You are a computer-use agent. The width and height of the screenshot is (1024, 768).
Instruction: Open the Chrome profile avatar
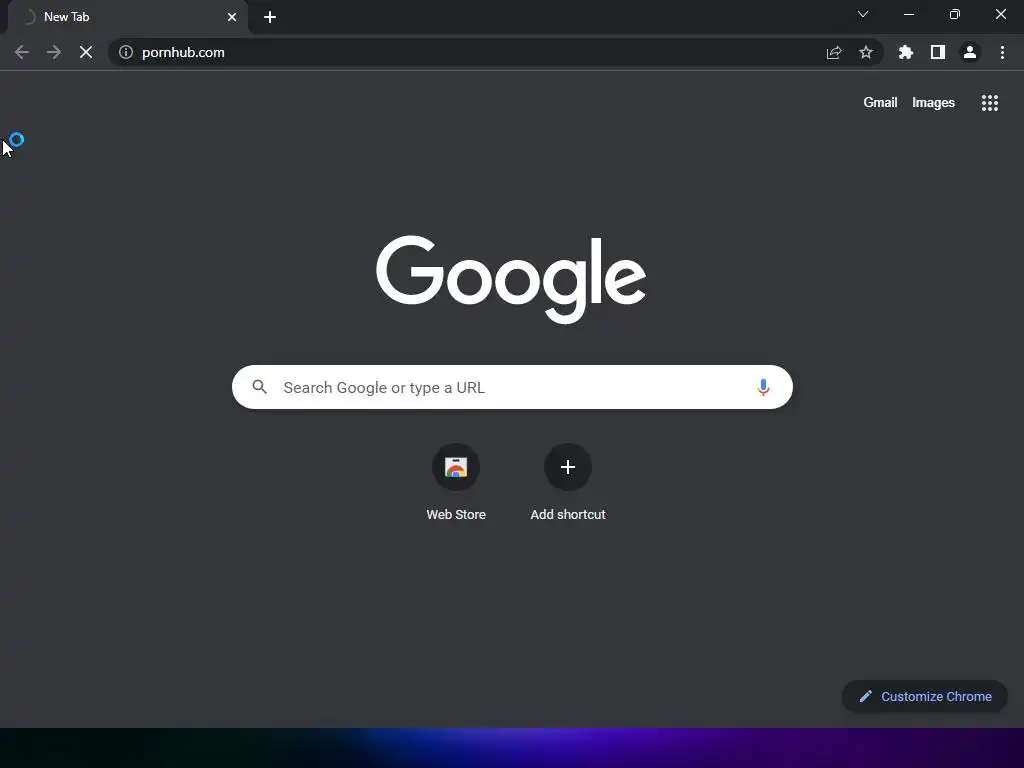point(970,52)
